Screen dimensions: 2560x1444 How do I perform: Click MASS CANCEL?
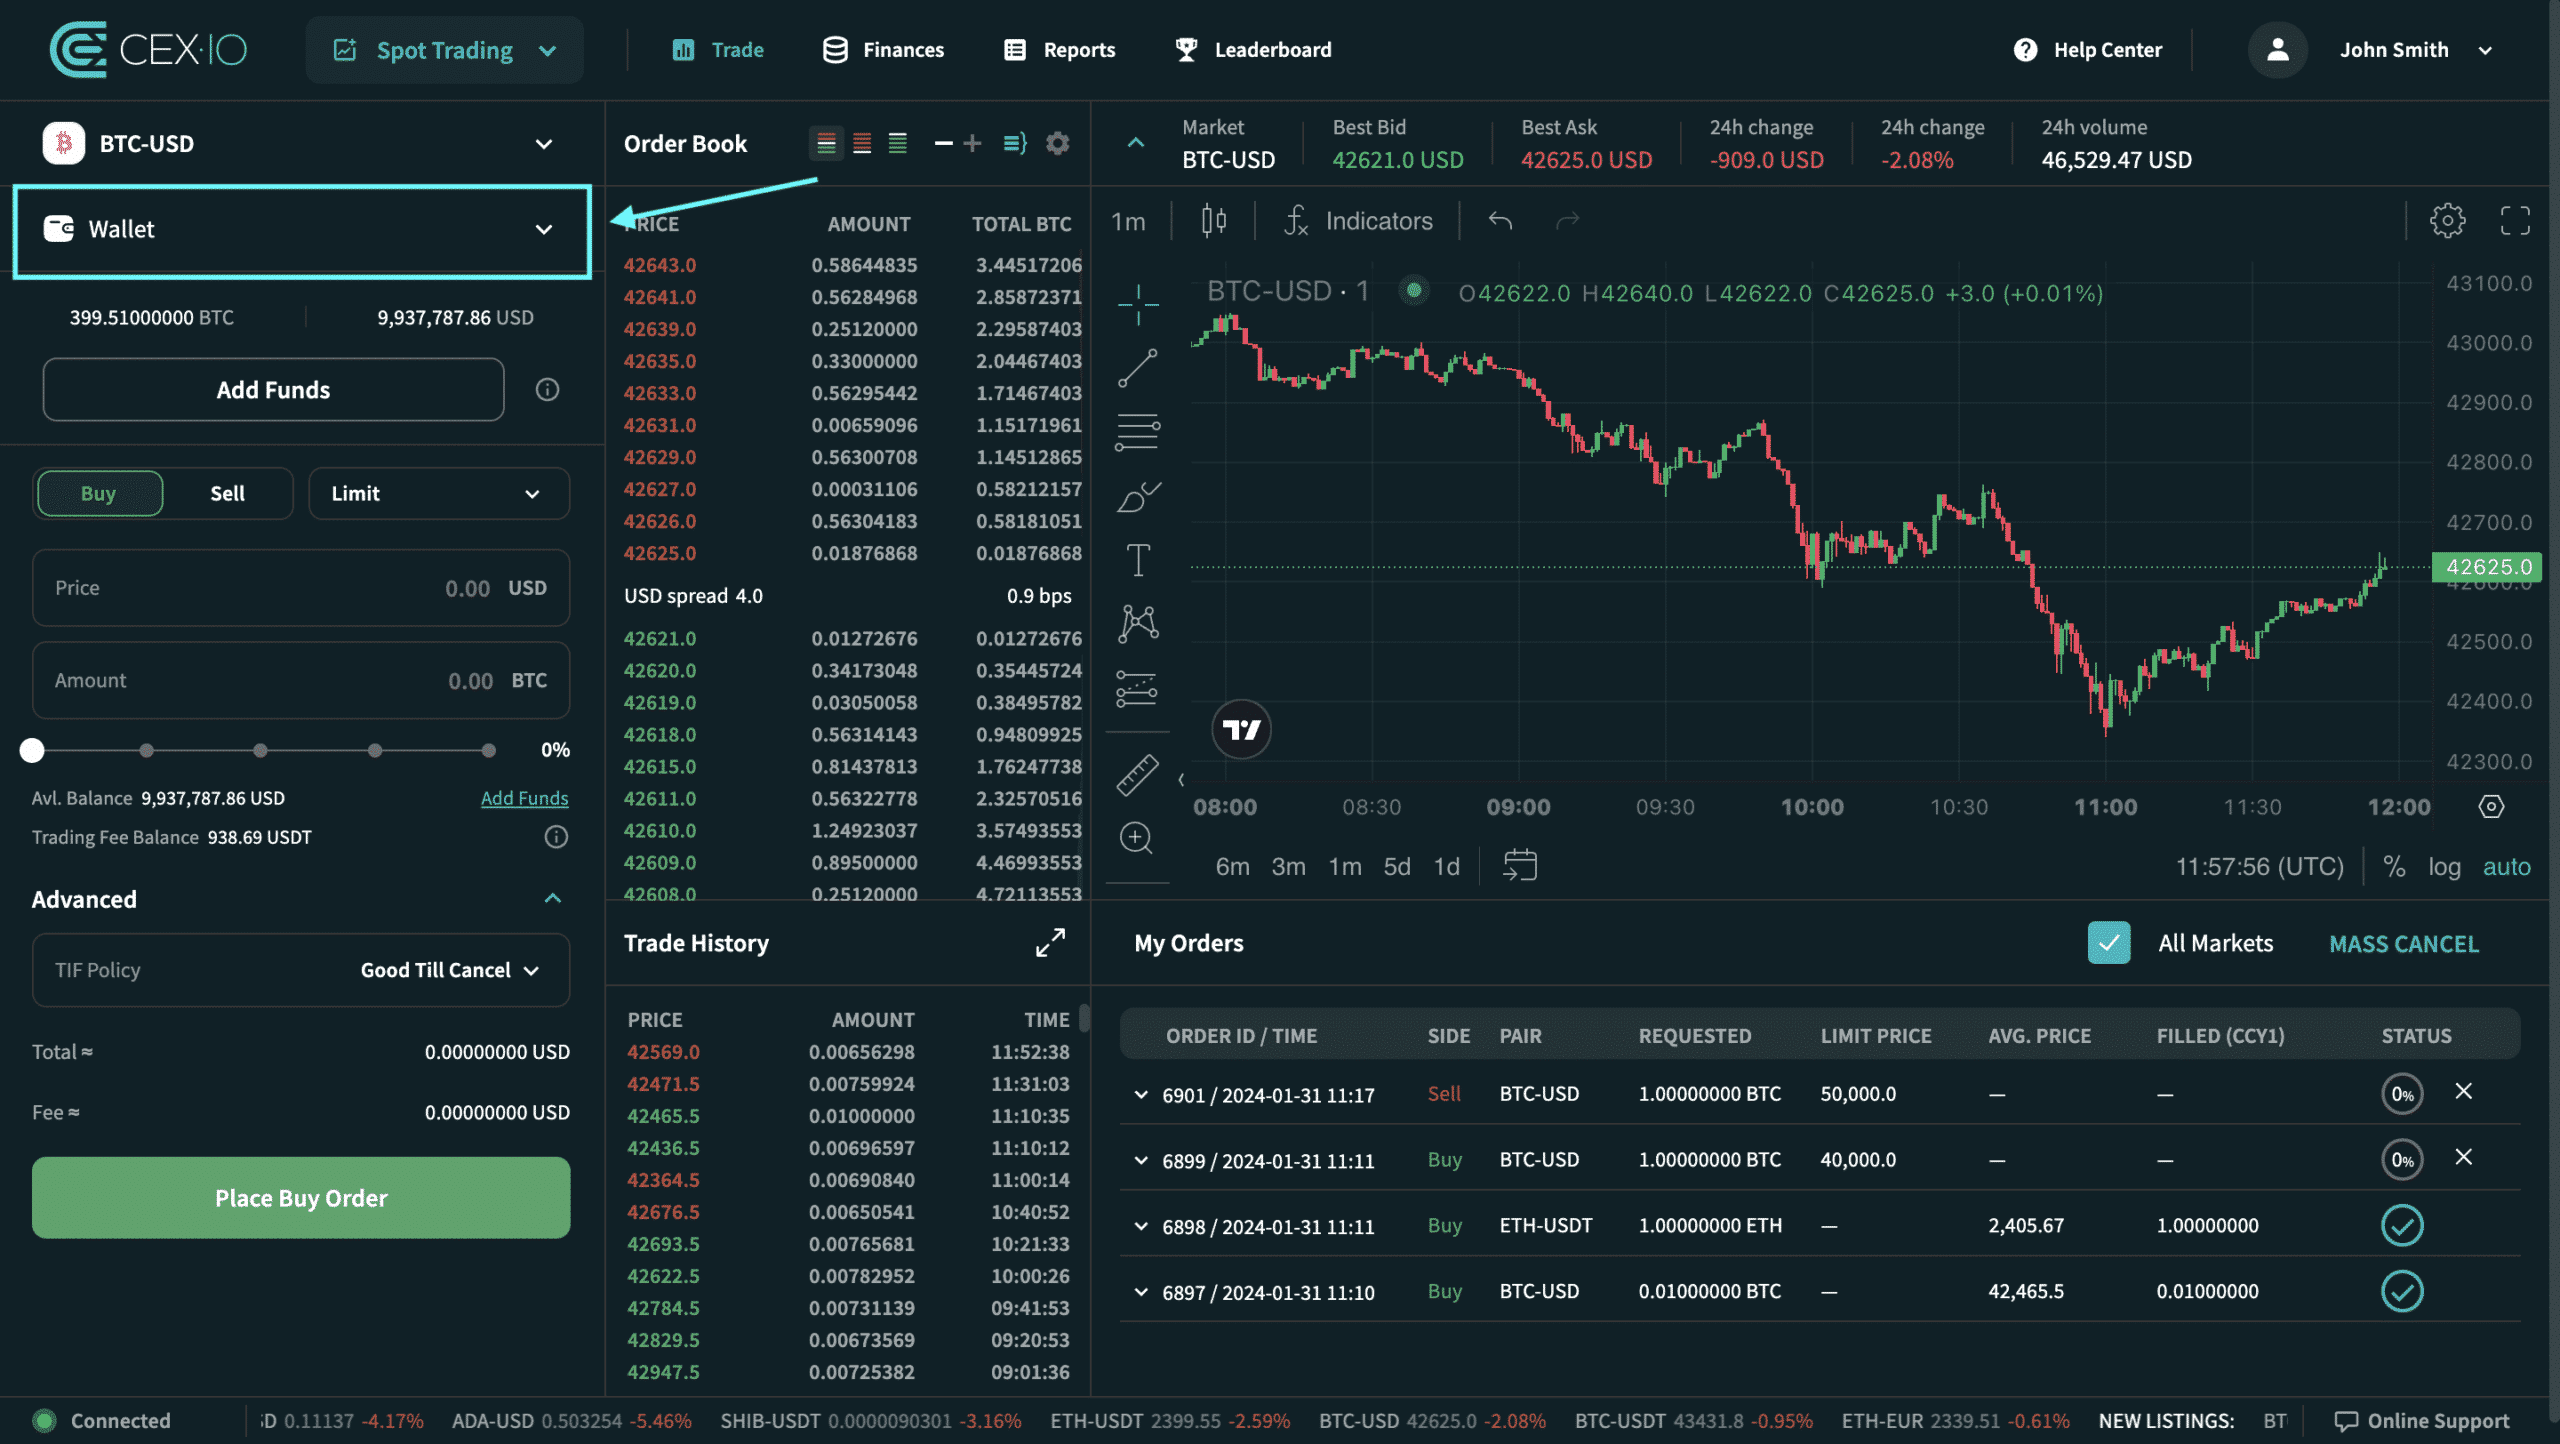(x=2404, y=943)
